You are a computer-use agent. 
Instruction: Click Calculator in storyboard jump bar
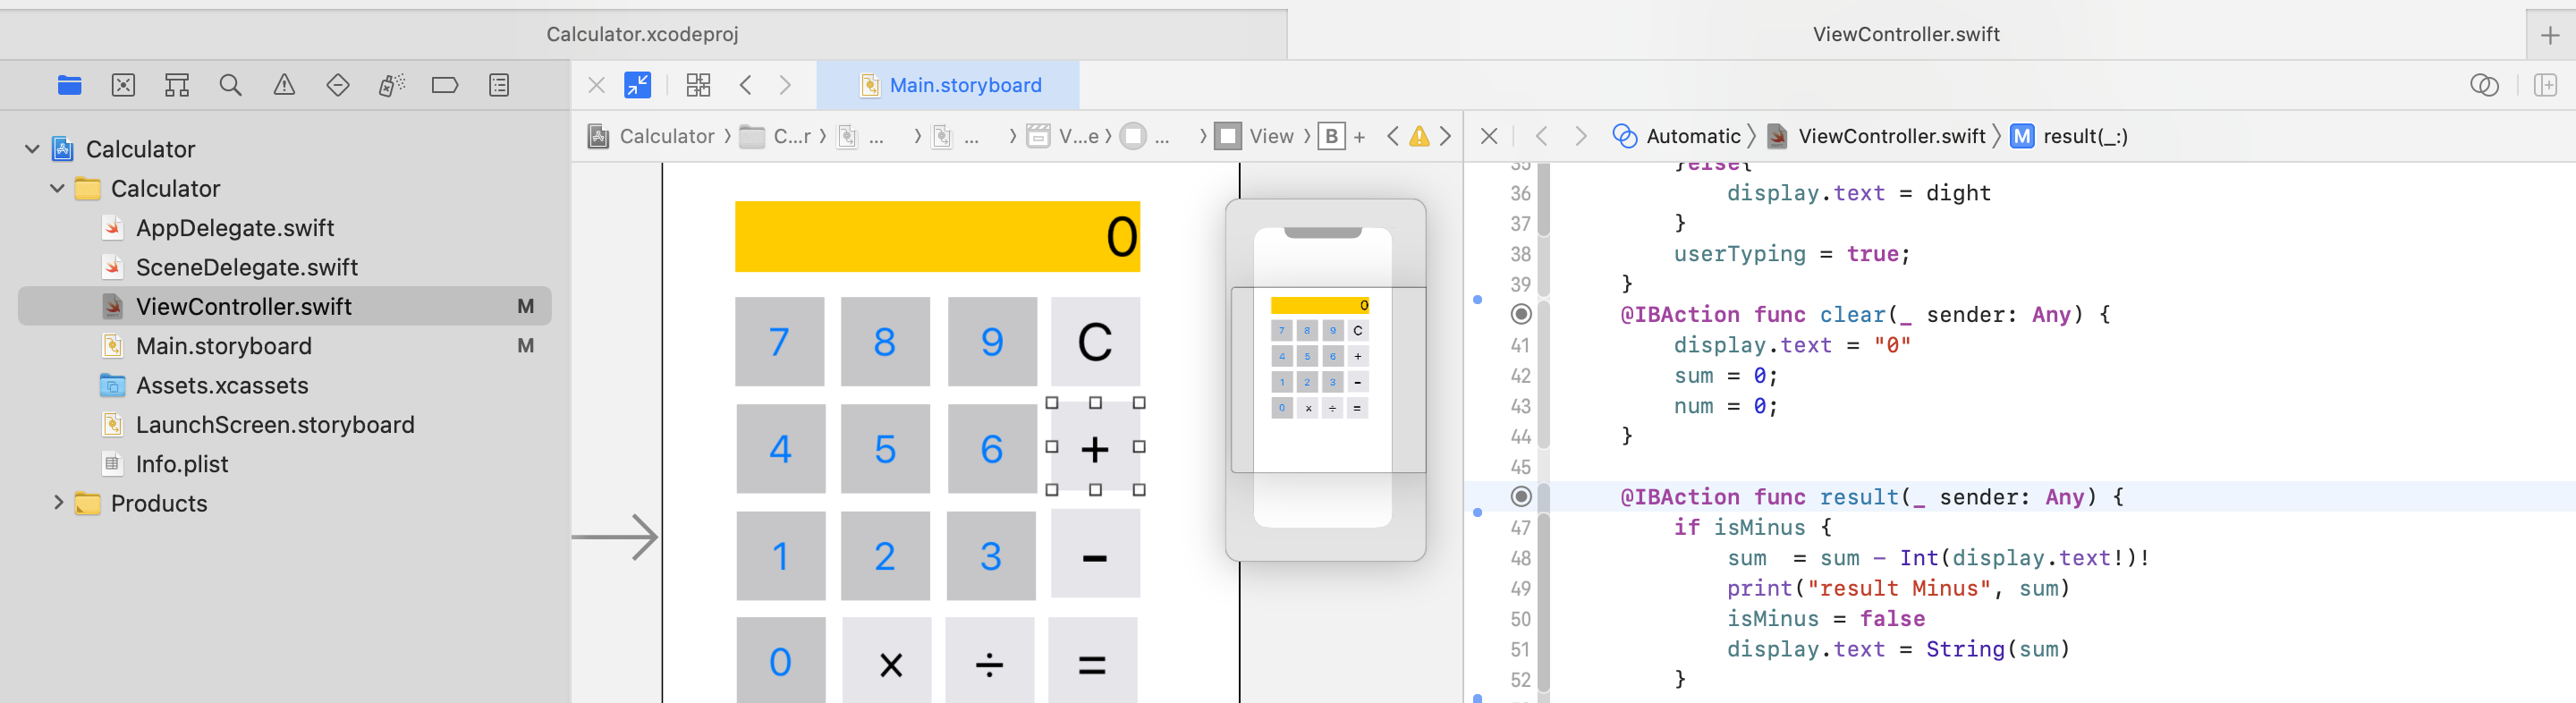coord(652,136)
